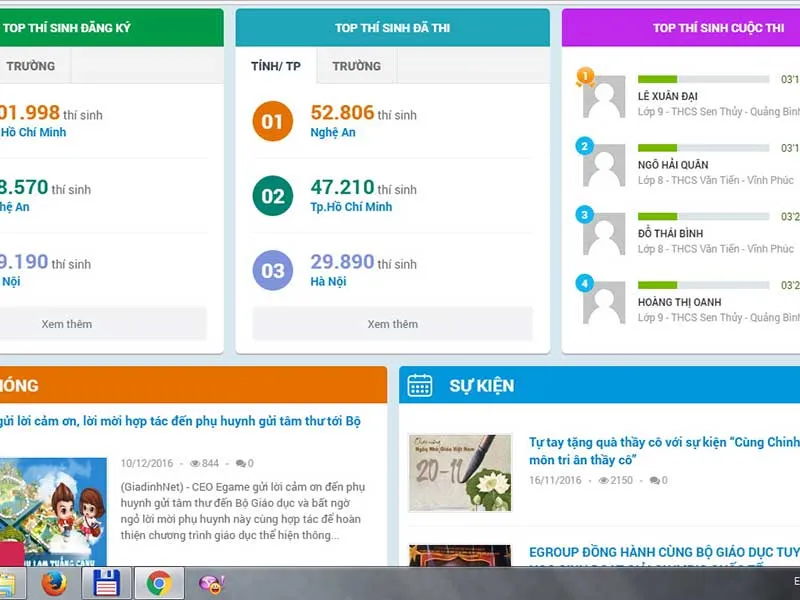Screen dimensions: 800x600
Task: Open Yahoo Messenger from the taskbar
Action: [x=211, y=583]
